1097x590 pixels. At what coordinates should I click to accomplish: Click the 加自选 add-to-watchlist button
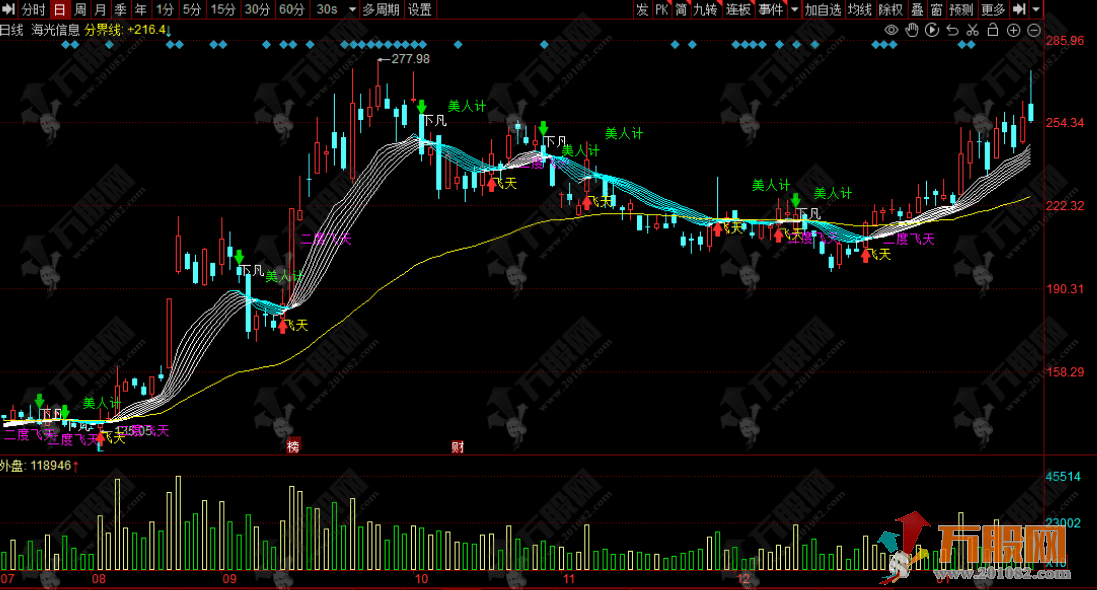click(x=823, y=10)
